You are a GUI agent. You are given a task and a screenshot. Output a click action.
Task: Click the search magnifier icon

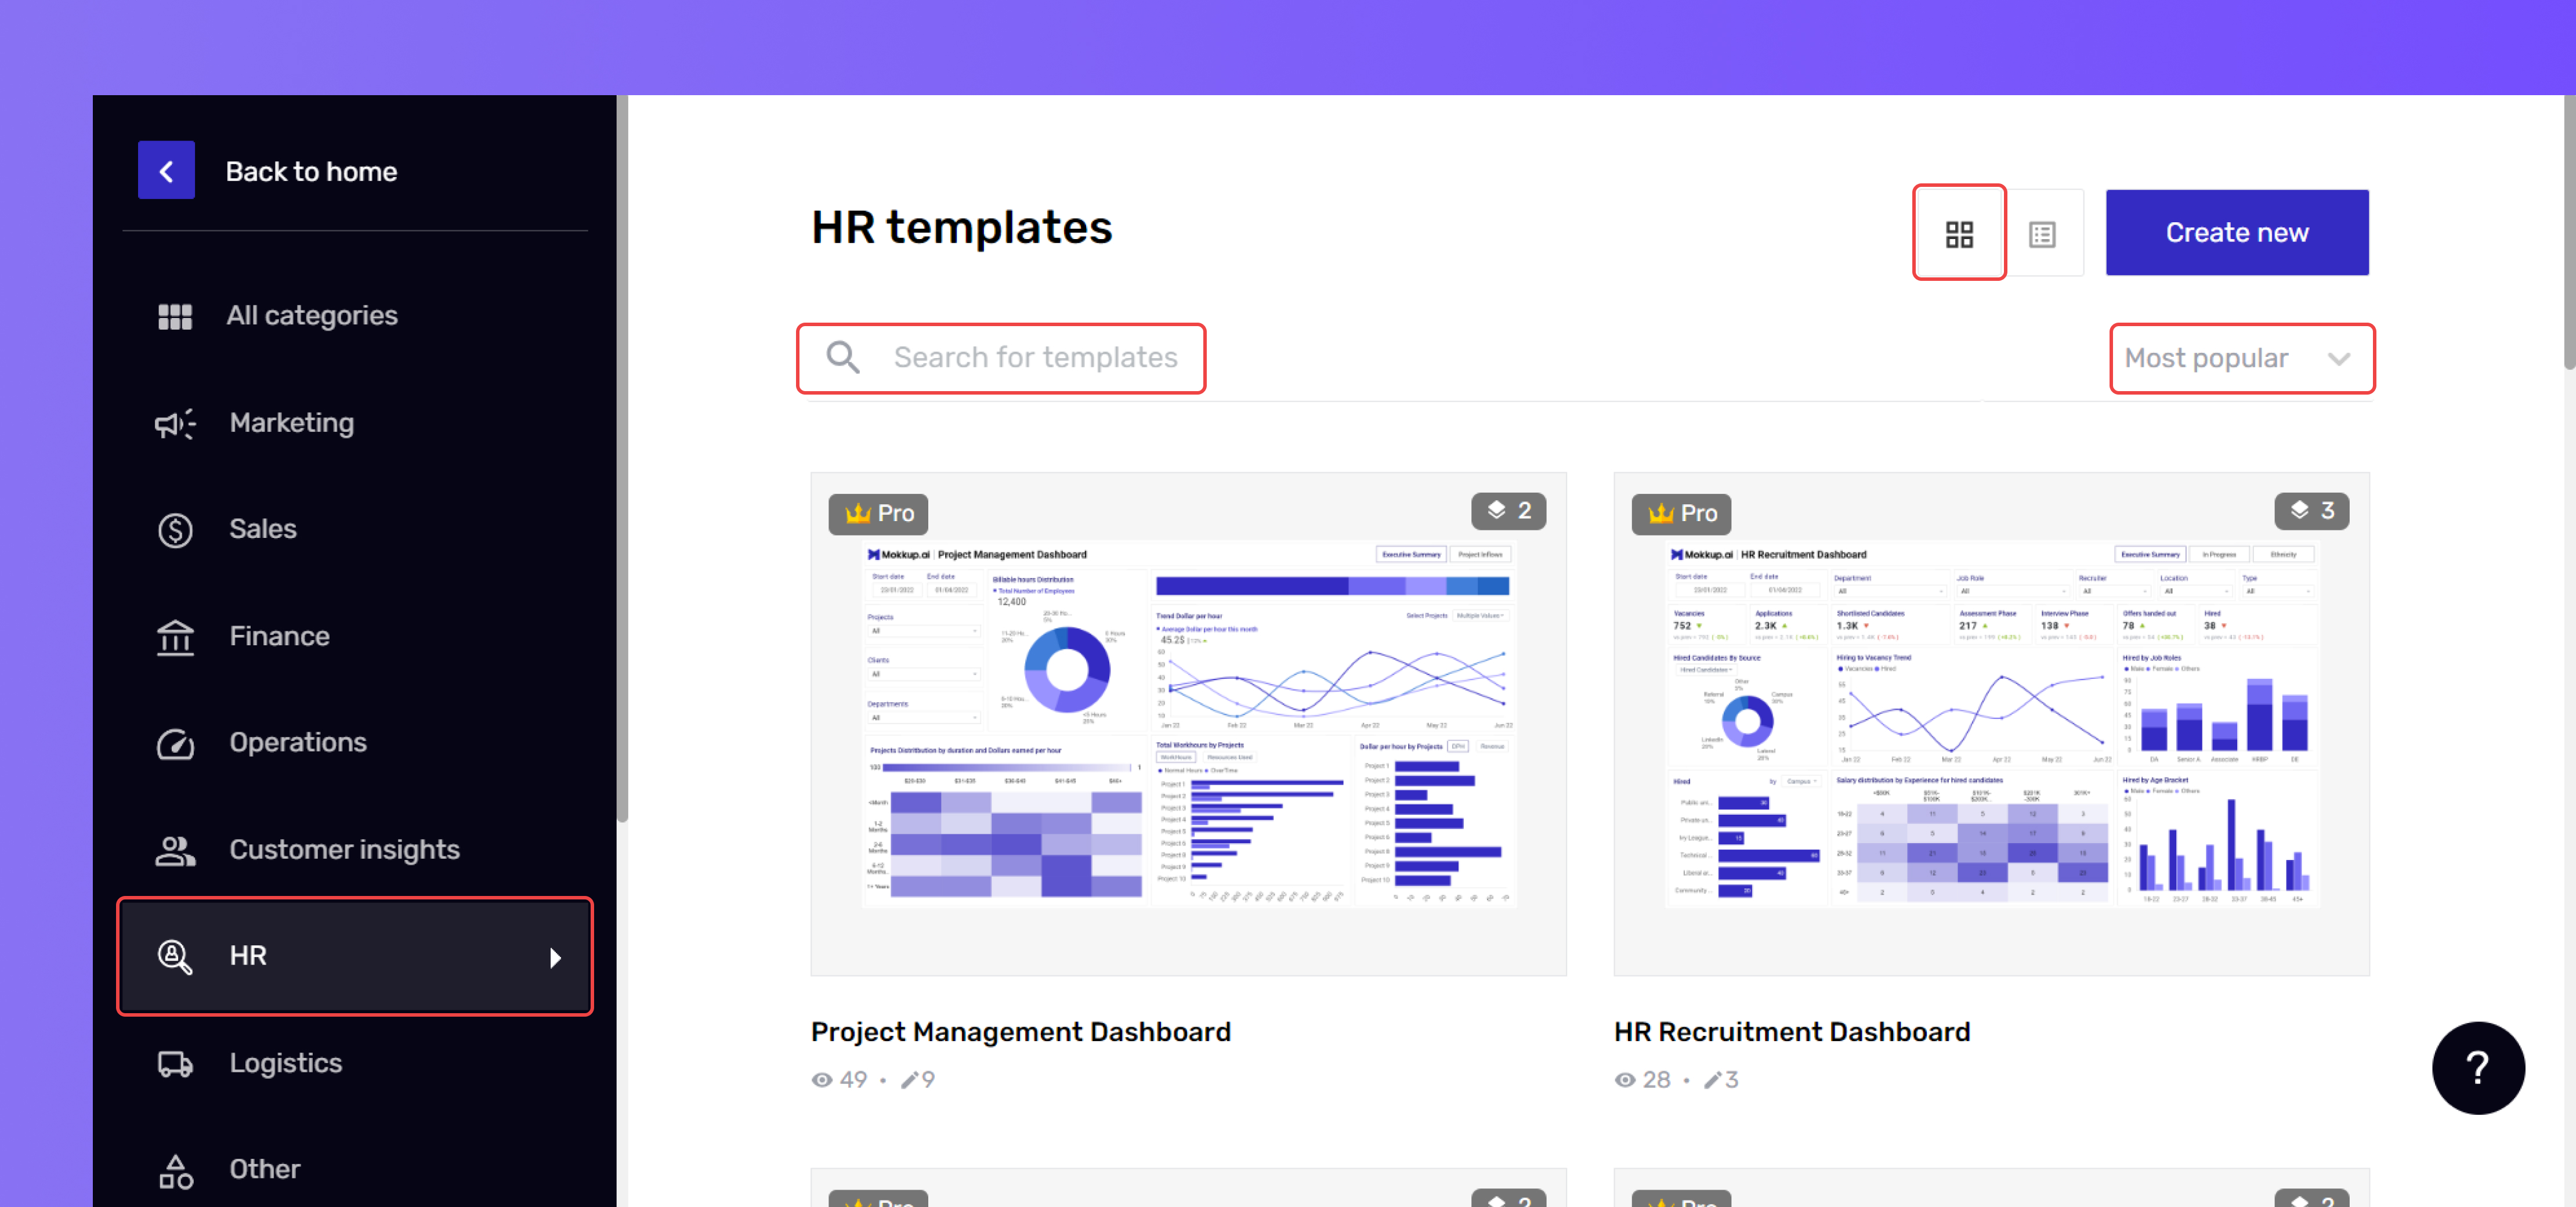[843, 358]
